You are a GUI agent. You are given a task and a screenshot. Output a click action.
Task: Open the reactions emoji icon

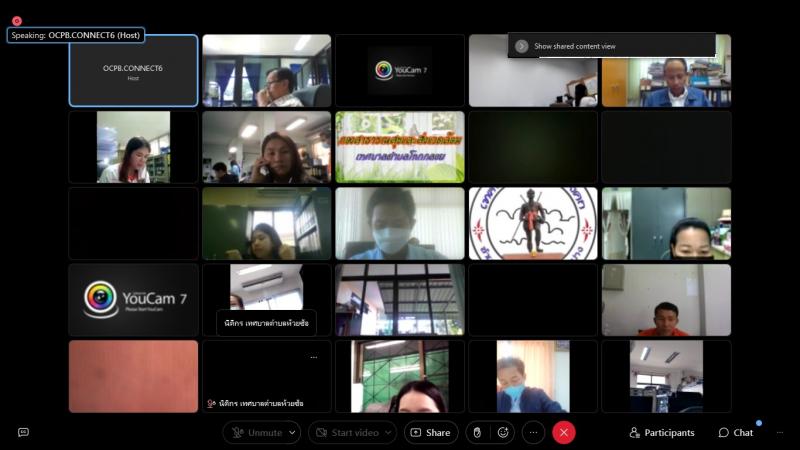[x=503, y=432]
